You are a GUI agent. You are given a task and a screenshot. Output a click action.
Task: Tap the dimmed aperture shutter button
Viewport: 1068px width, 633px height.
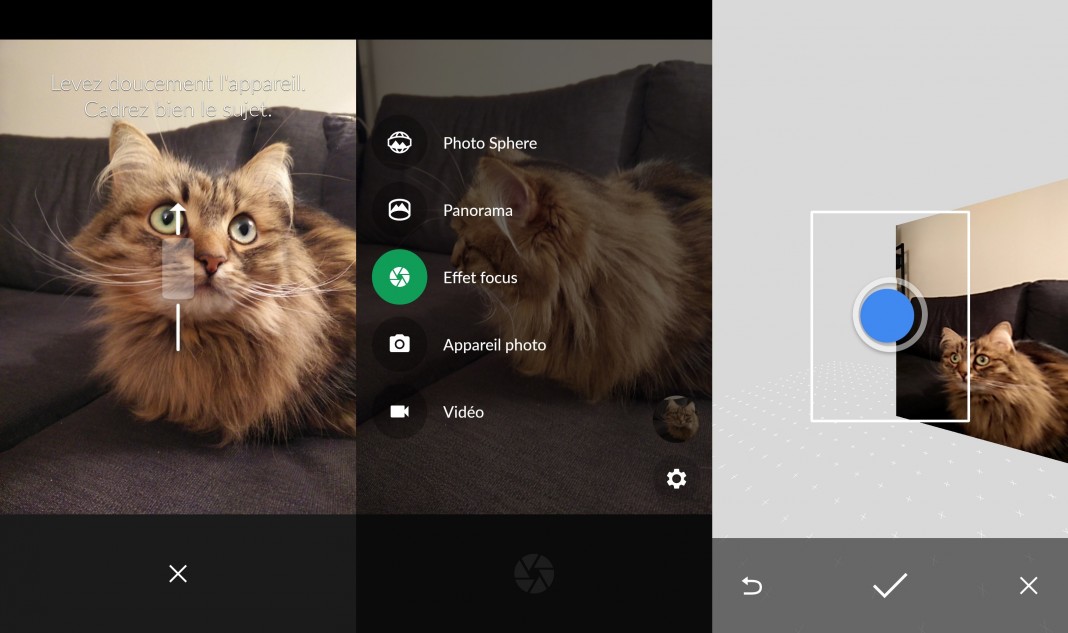click(x=534, y=574)
